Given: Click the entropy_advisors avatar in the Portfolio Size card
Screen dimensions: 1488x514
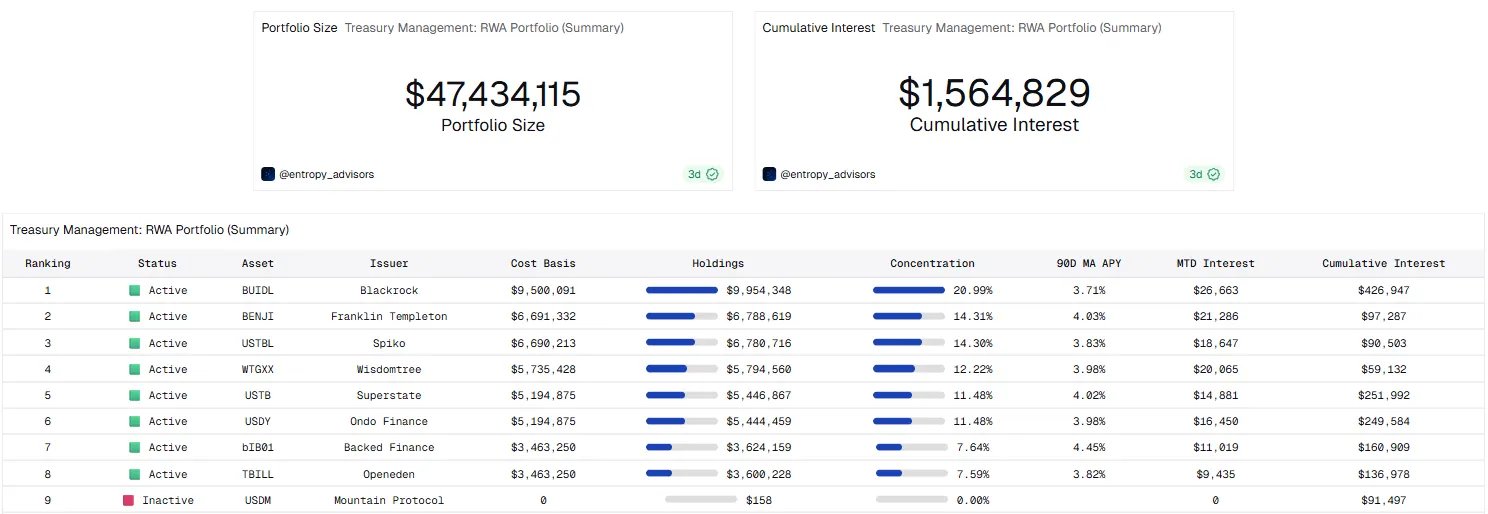Looking at the screenshot, I should coord(268,174).
